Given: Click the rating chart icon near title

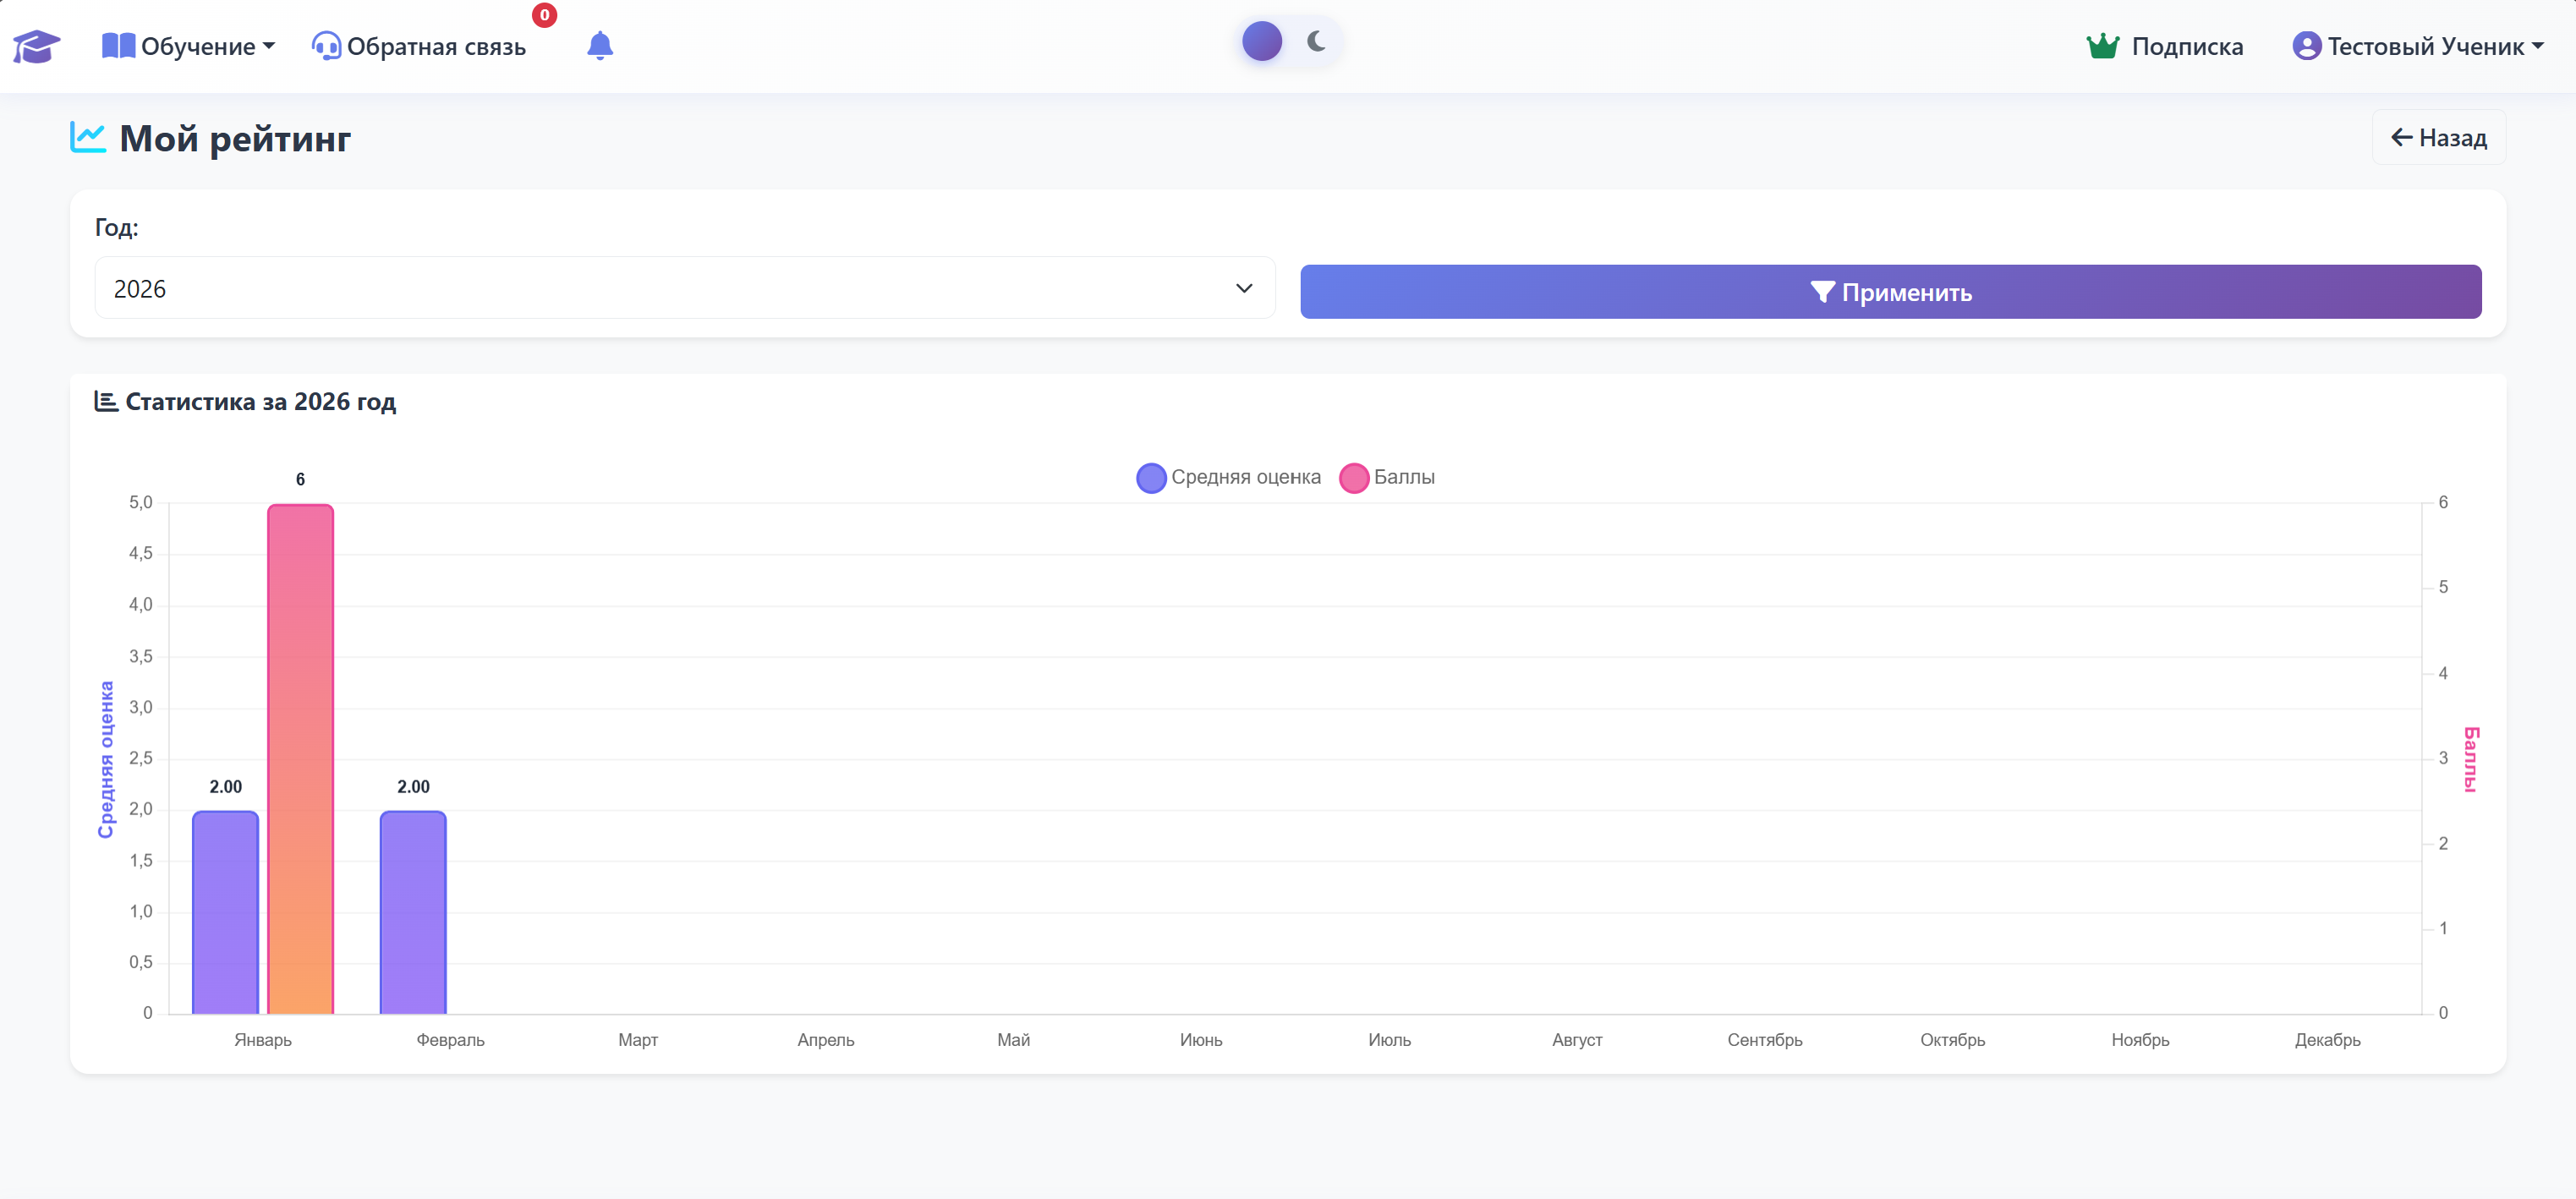Looking at the screenshot, I should pyautogui.click(x=88, y=137).
